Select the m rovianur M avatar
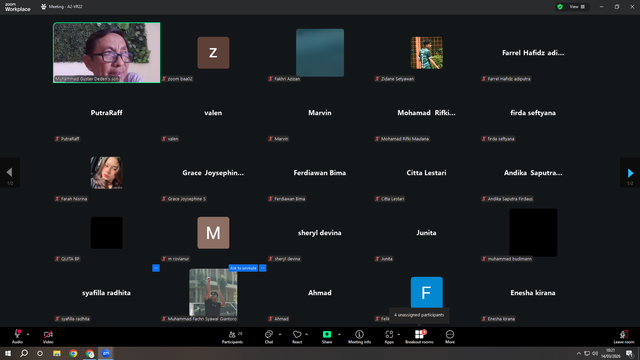The height and width of the screenshot is (360, 640). point(213,233)
